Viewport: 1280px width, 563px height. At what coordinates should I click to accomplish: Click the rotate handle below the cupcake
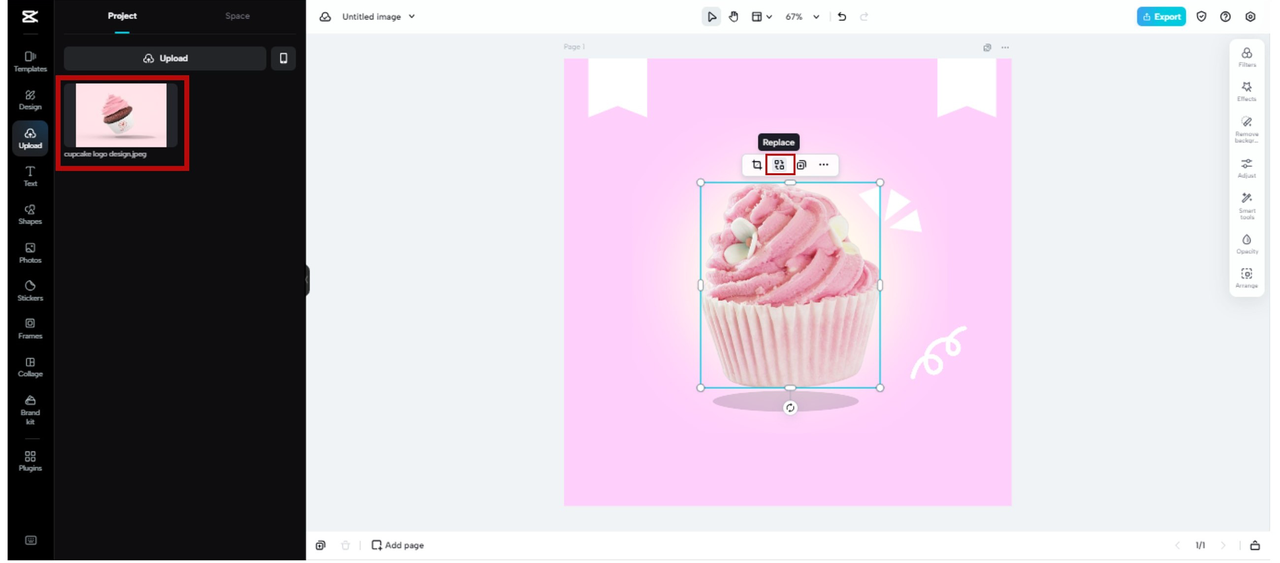790,408
